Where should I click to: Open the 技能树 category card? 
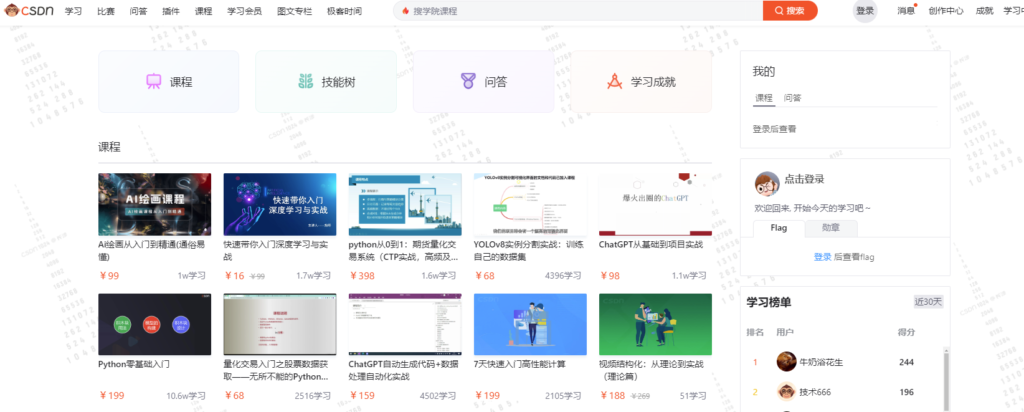tap(326, 82)
